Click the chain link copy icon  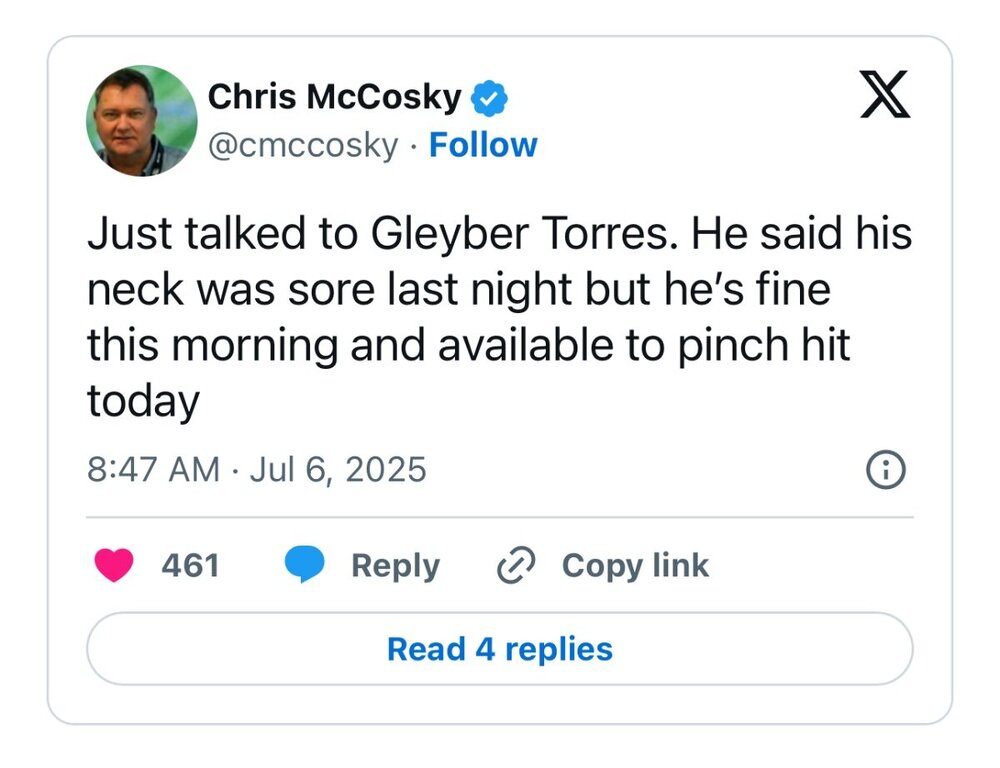point(516,566)
